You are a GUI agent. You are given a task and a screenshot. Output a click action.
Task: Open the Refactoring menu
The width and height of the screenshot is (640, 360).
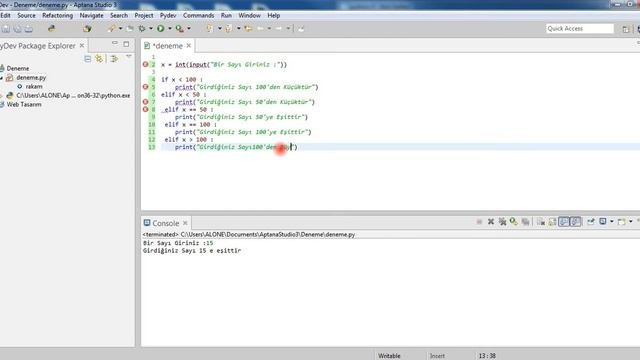coord(58,16)
